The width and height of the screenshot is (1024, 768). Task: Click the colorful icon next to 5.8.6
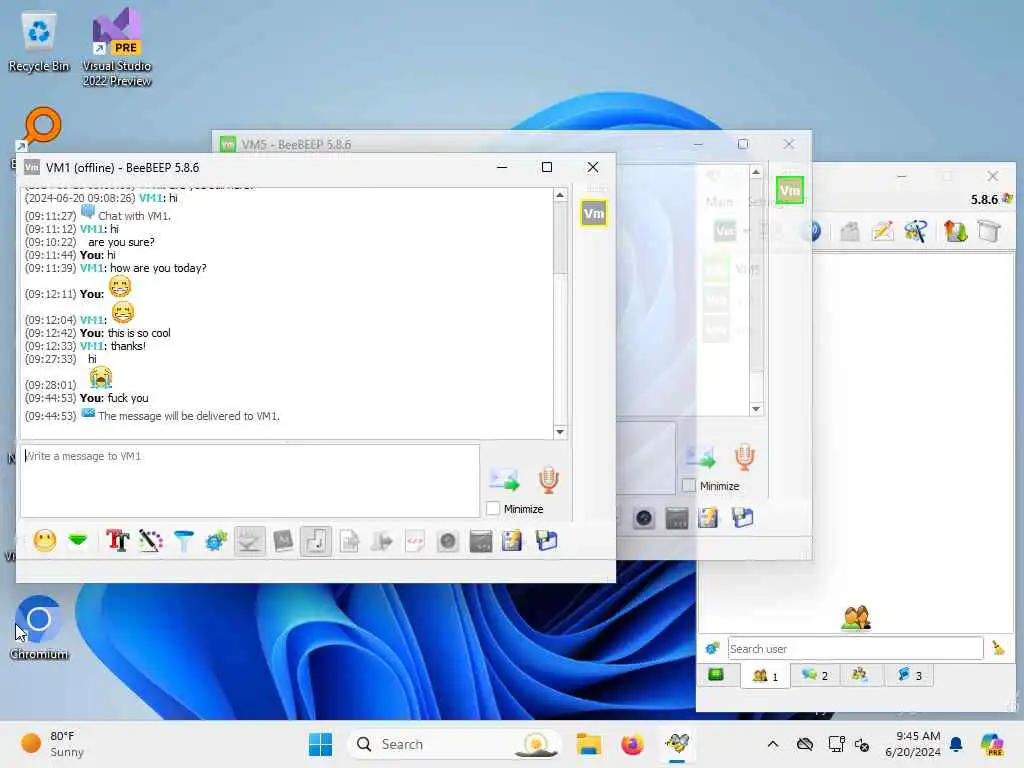(x=1008, y=199)
